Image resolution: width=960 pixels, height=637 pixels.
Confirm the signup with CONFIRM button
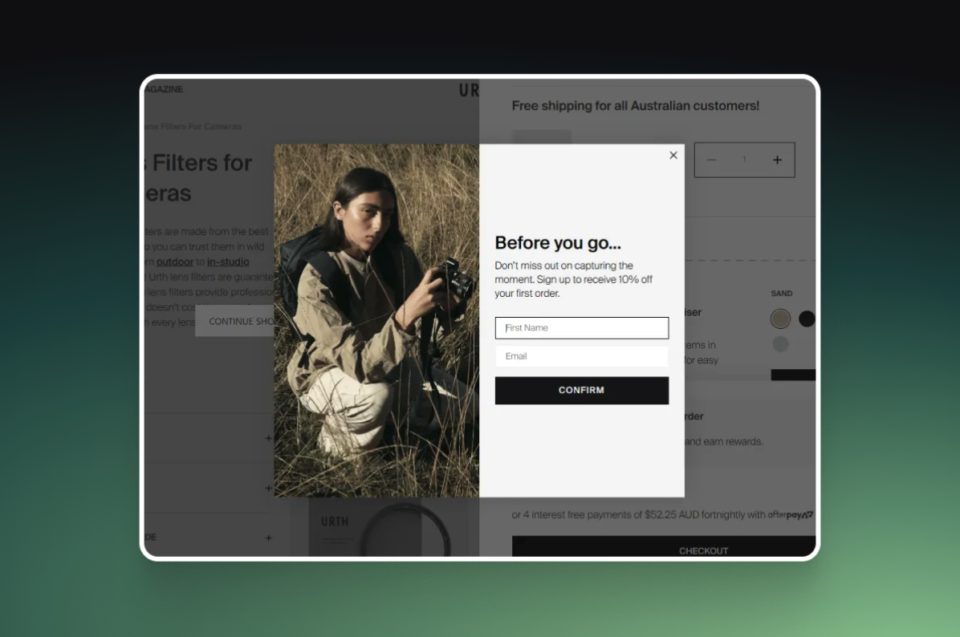point(582,390)
